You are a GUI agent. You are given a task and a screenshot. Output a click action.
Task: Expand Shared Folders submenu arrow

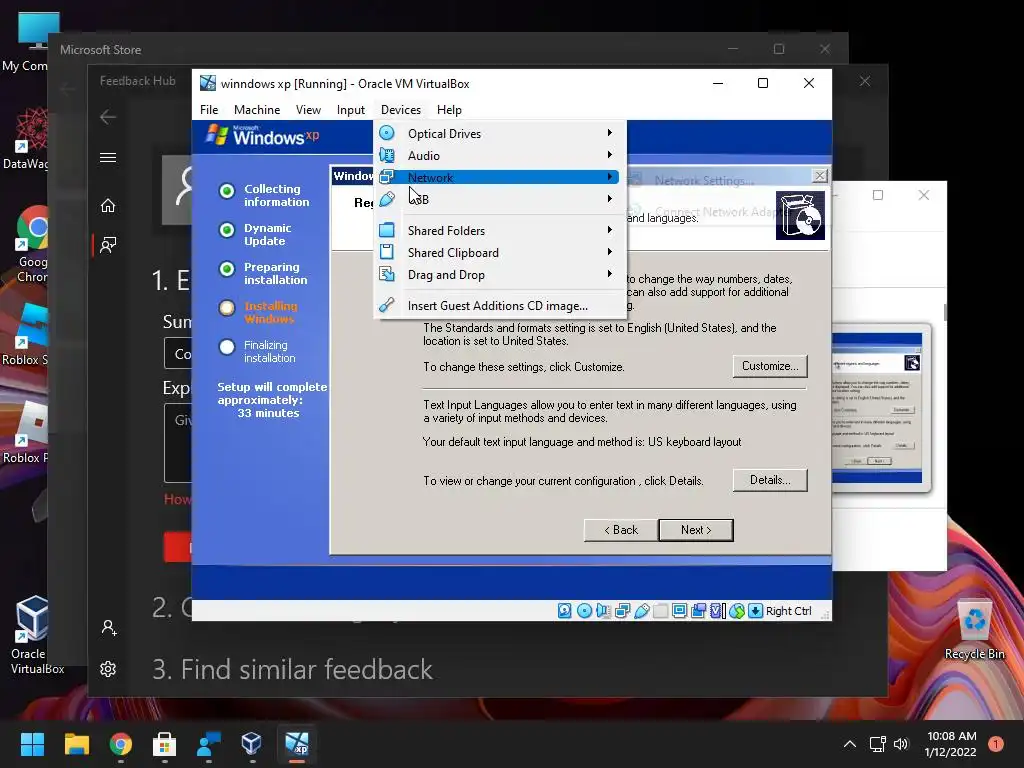point(609,230)
